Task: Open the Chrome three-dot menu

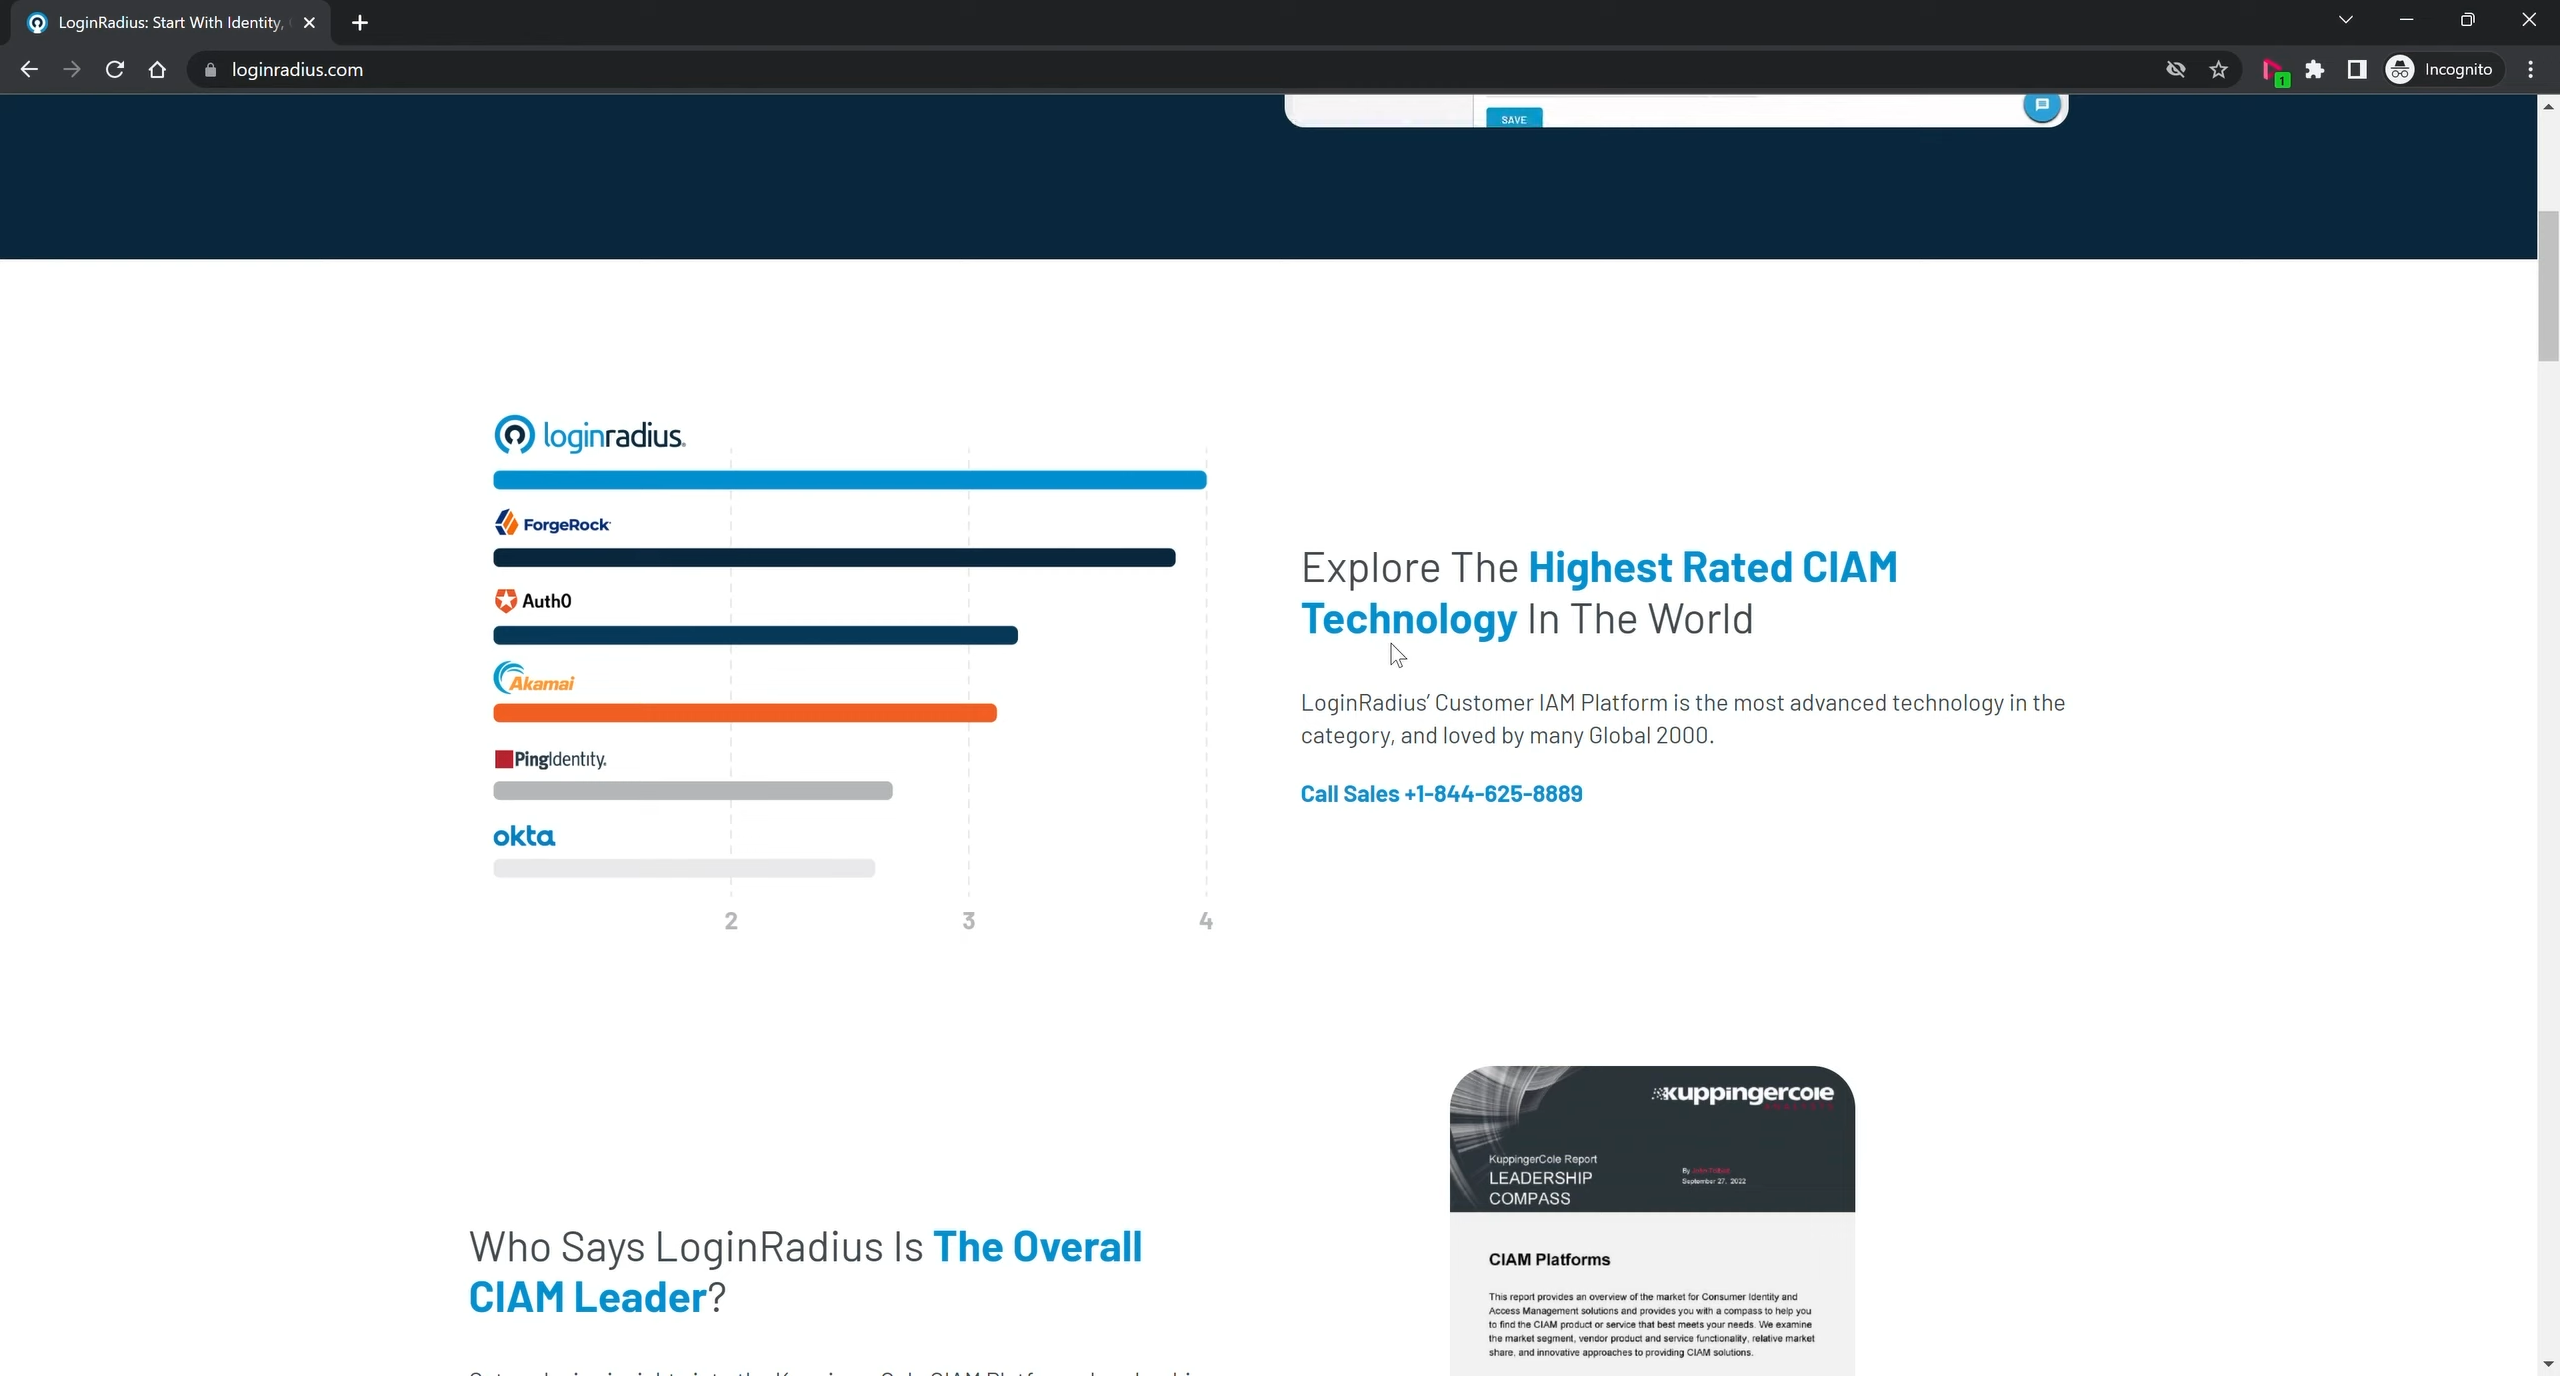Action: click(2531, 69)
